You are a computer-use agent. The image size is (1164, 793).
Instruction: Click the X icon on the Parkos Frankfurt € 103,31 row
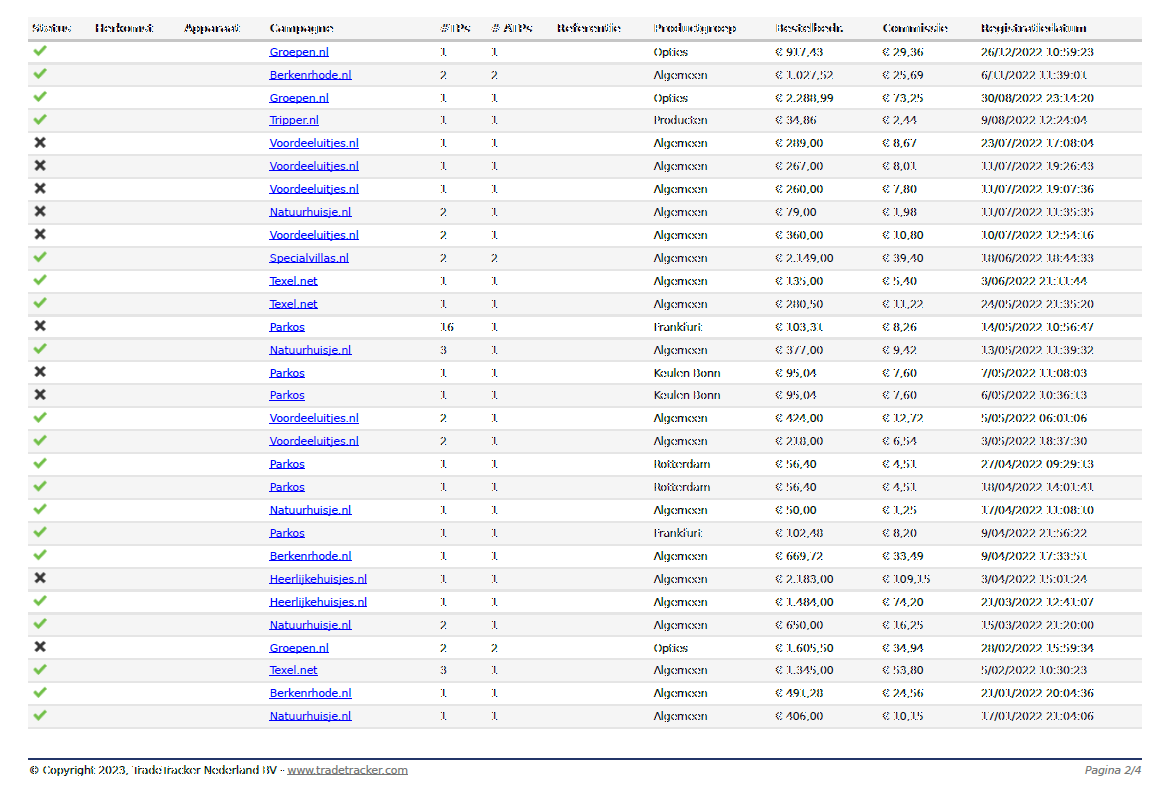(40, 326)
